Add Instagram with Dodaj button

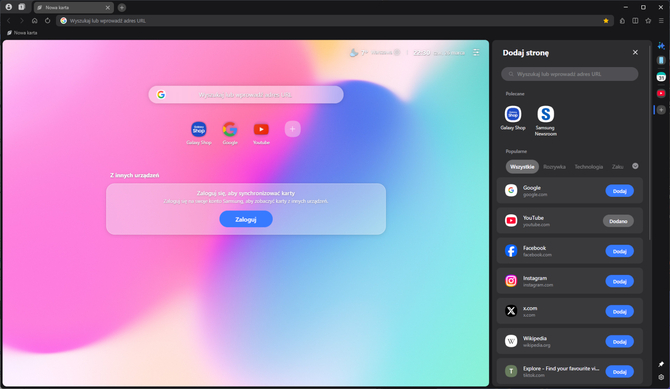pyautogui.click(x=620, y=281)
